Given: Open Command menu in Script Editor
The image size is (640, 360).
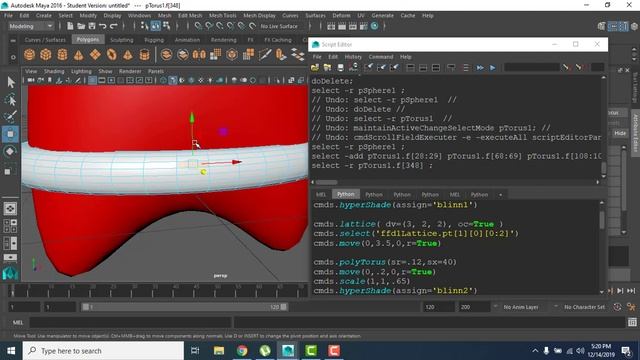Looking at the screenshot, I should coord(381,57).
